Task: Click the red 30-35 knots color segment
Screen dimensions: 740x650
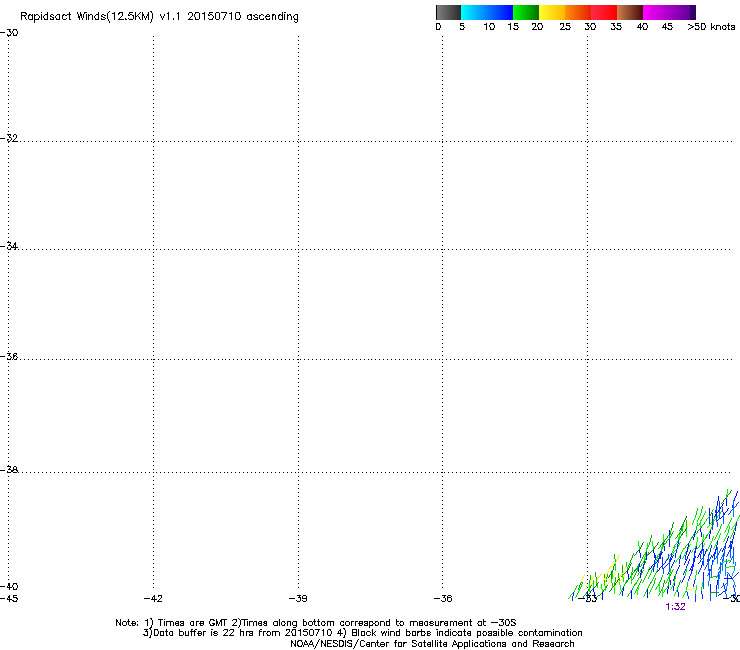Action: click(604, 12)
